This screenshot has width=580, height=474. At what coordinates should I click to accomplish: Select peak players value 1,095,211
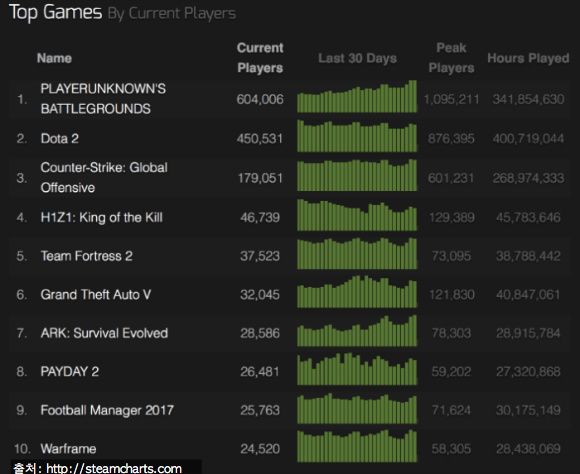[x=451, y=99]
